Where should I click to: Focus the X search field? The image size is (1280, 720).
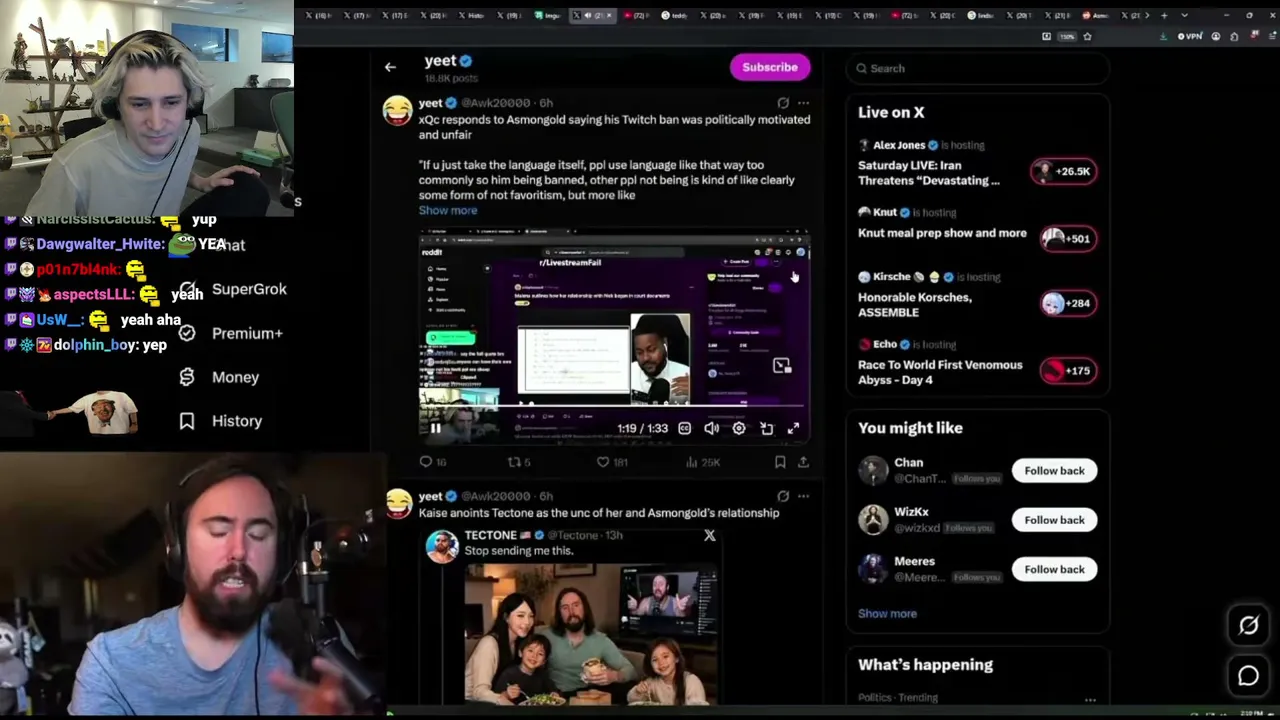[978, 68]
